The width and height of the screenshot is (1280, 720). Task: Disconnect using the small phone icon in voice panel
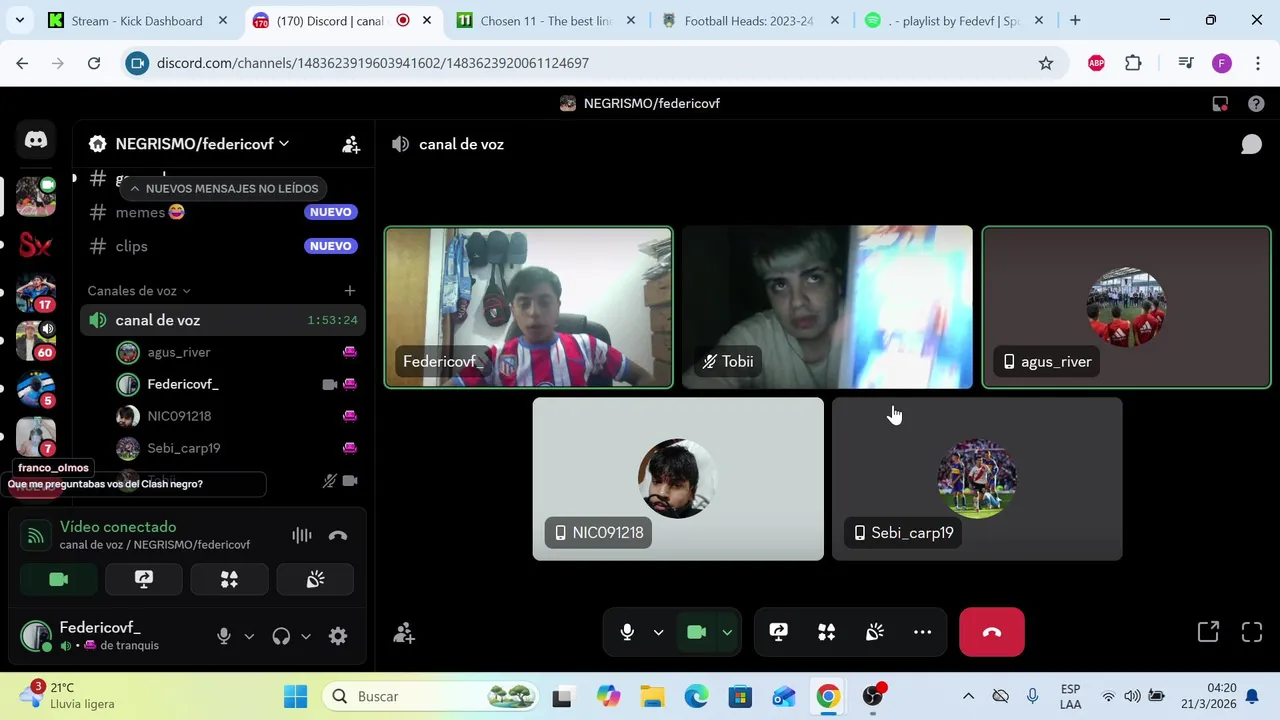[338, 535]
